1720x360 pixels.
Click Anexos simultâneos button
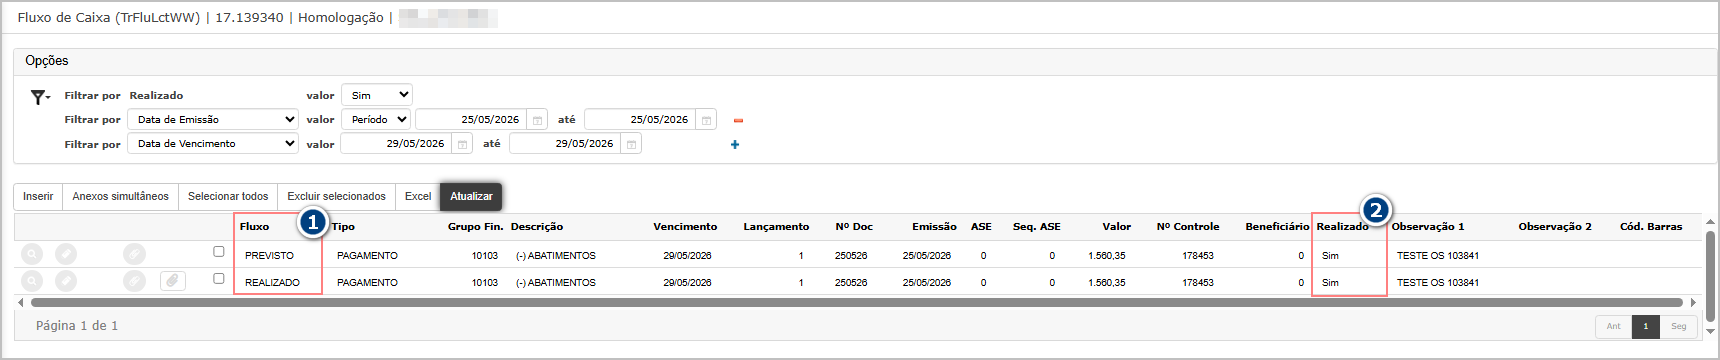tap(120, 196)
